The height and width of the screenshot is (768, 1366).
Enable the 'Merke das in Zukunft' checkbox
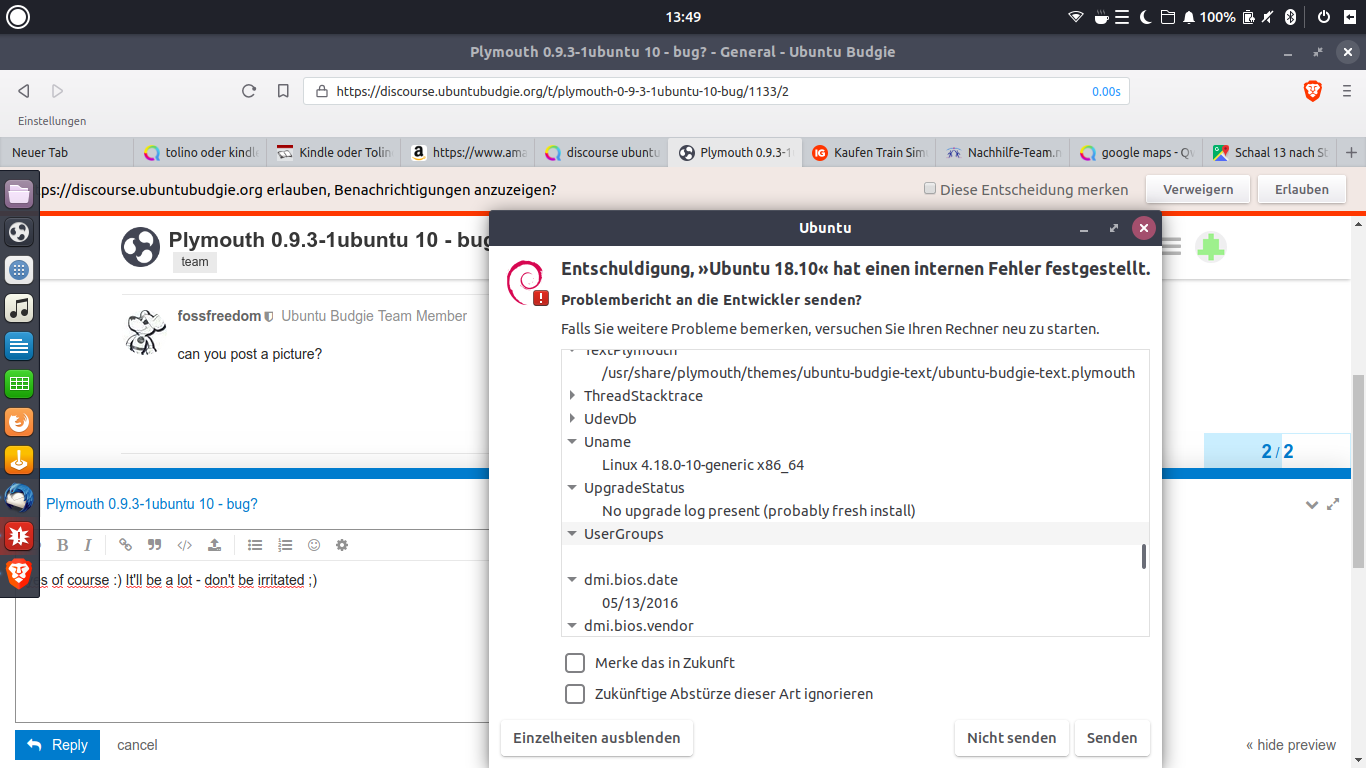click(x=575, y=663)
